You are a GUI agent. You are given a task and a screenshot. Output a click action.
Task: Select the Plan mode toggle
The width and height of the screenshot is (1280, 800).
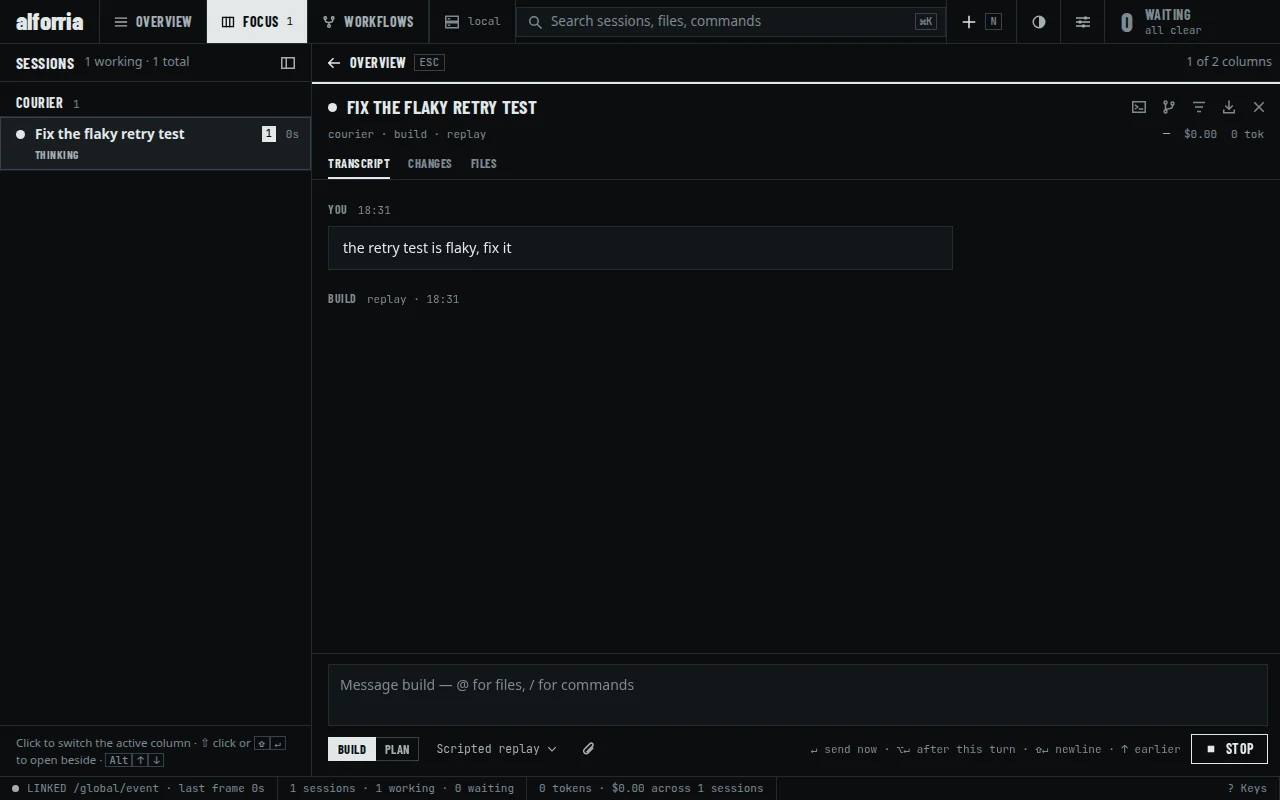point(397,749)
